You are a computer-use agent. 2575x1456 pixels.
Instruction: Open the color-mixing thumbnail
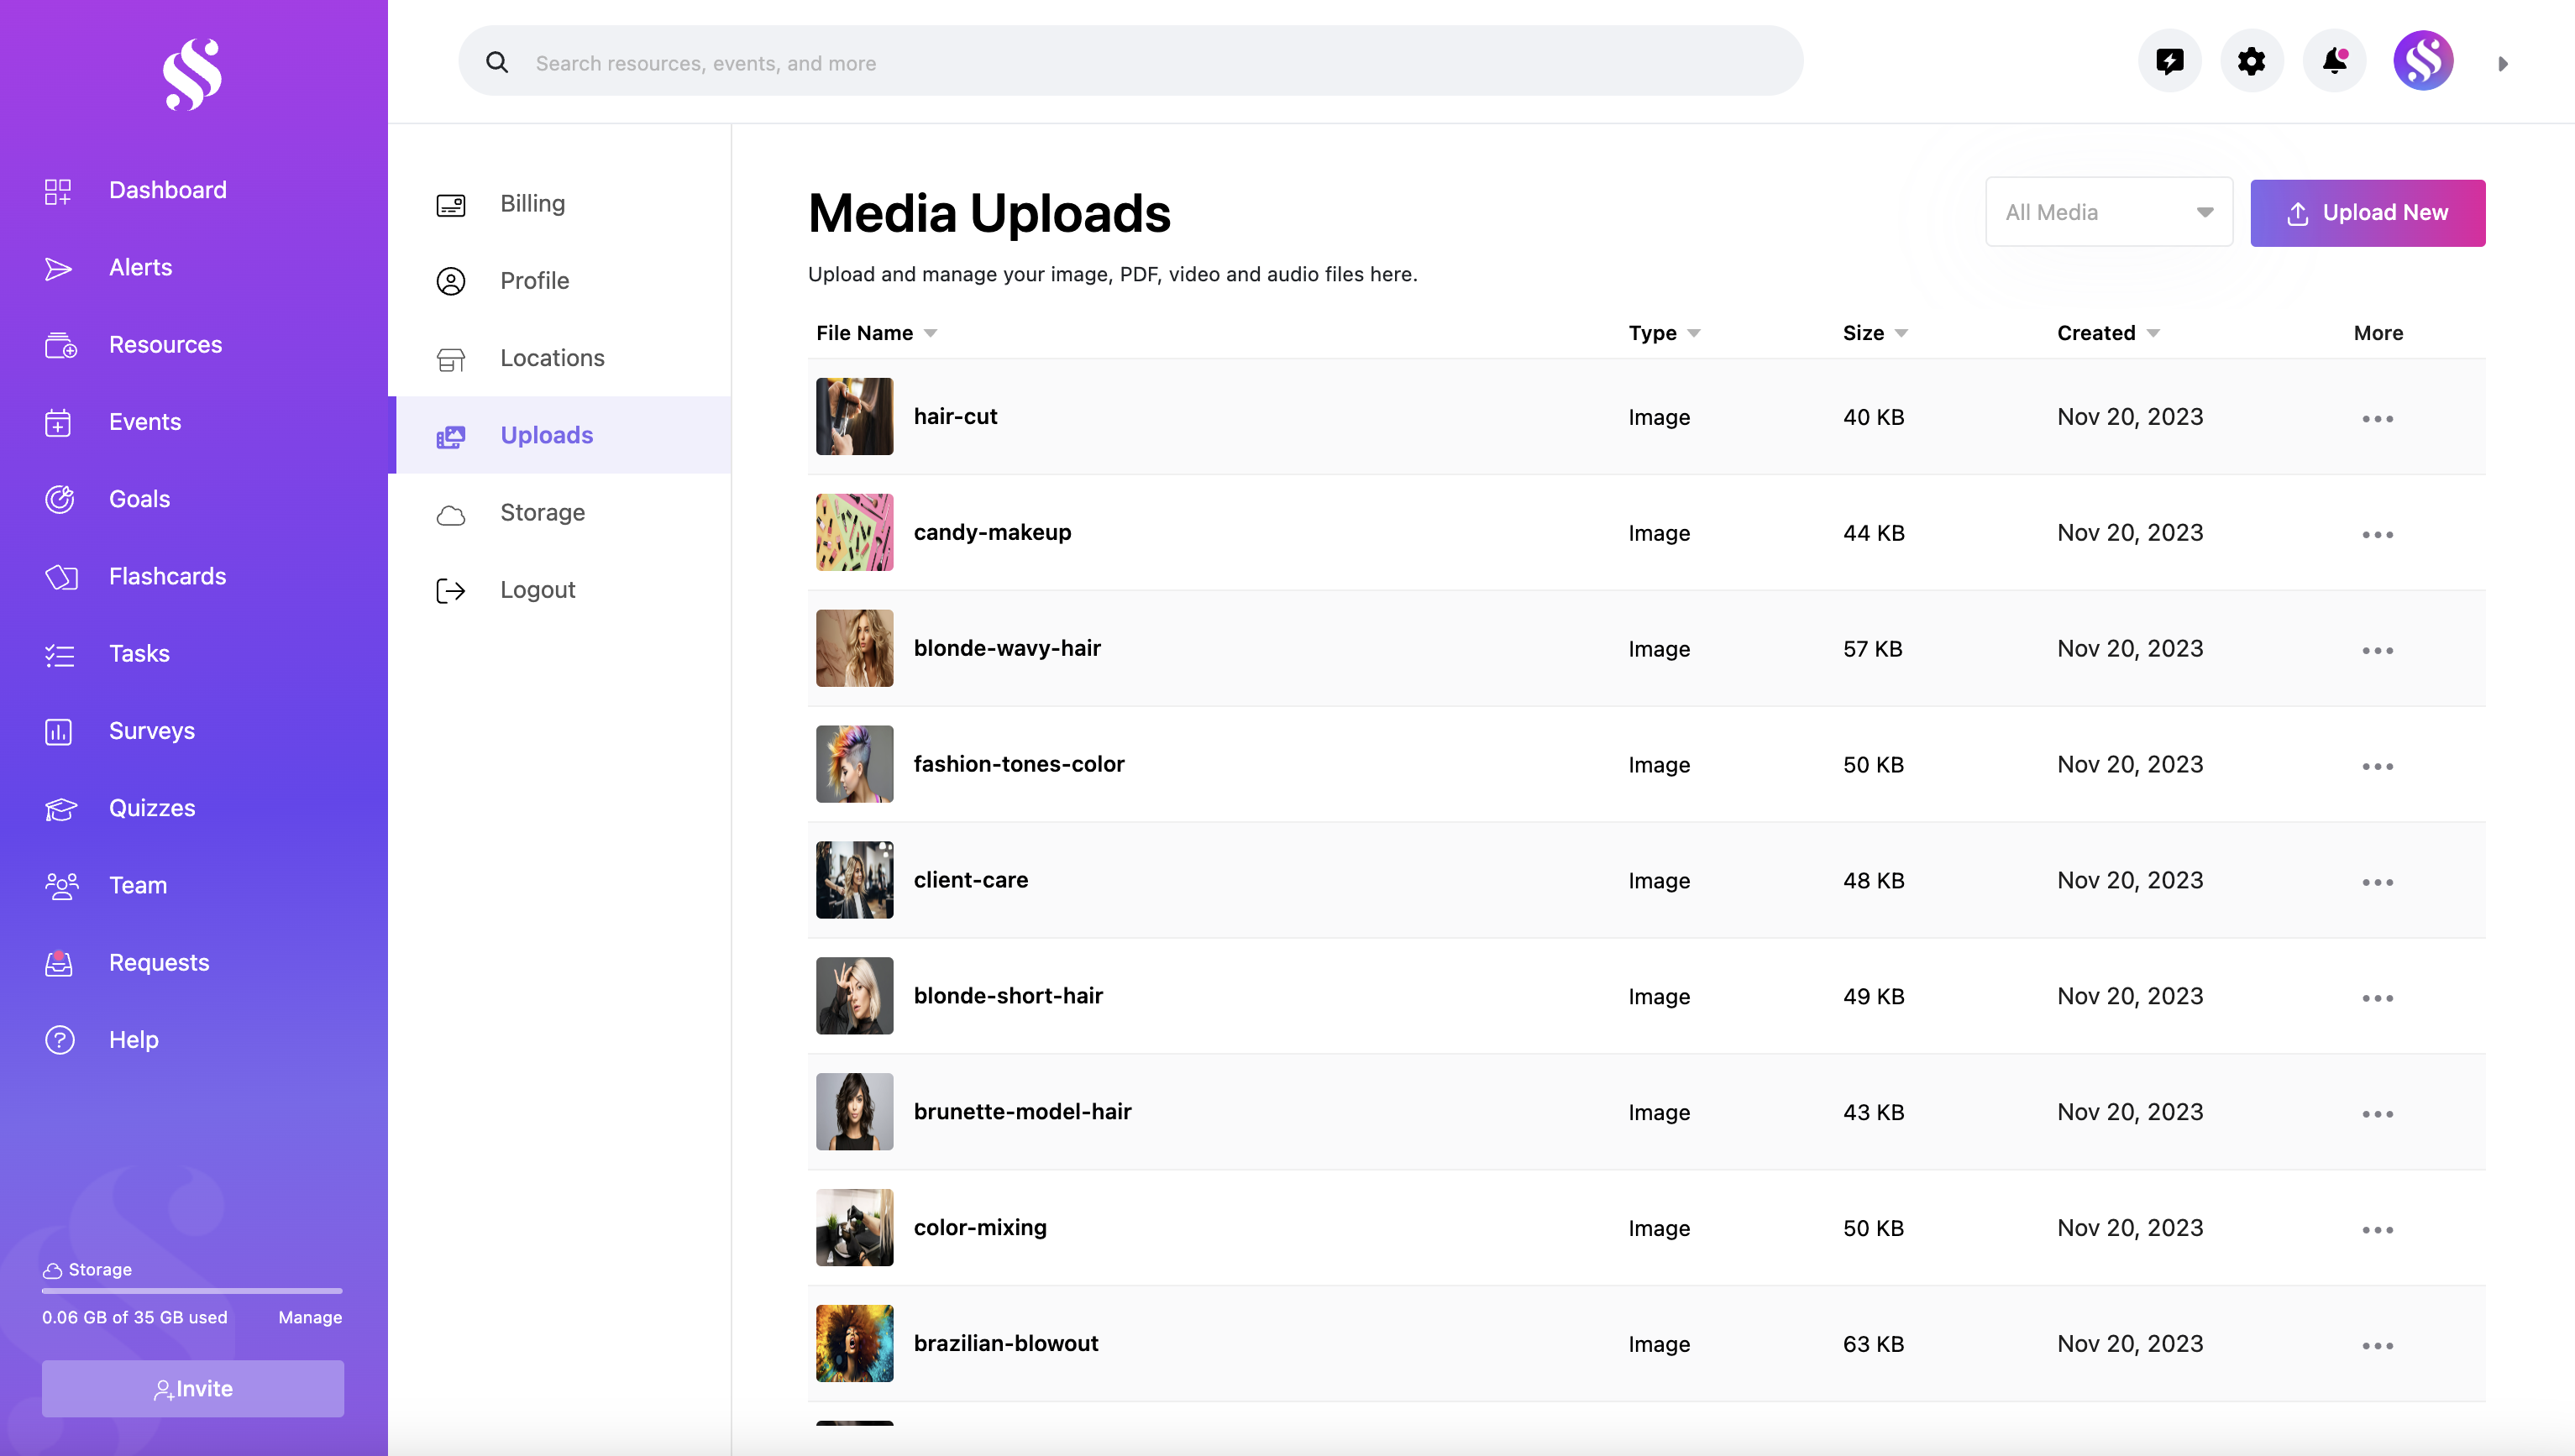(854, 1228)
